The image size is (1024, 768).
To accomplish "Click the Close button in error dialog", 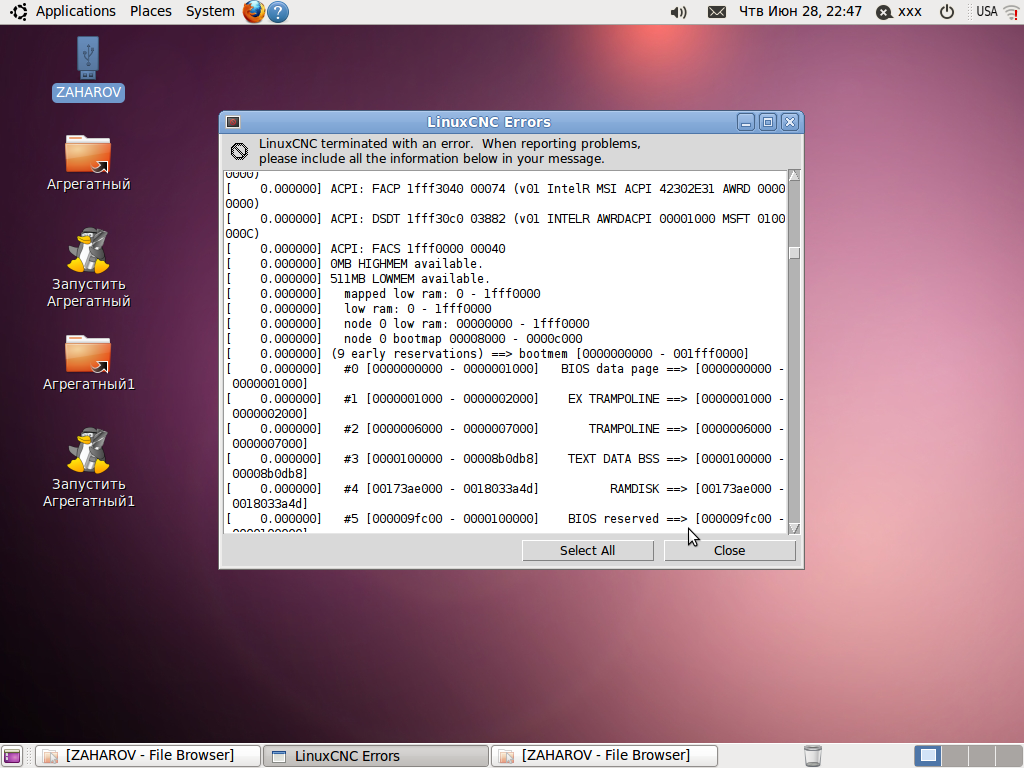I will click(729, 551).
